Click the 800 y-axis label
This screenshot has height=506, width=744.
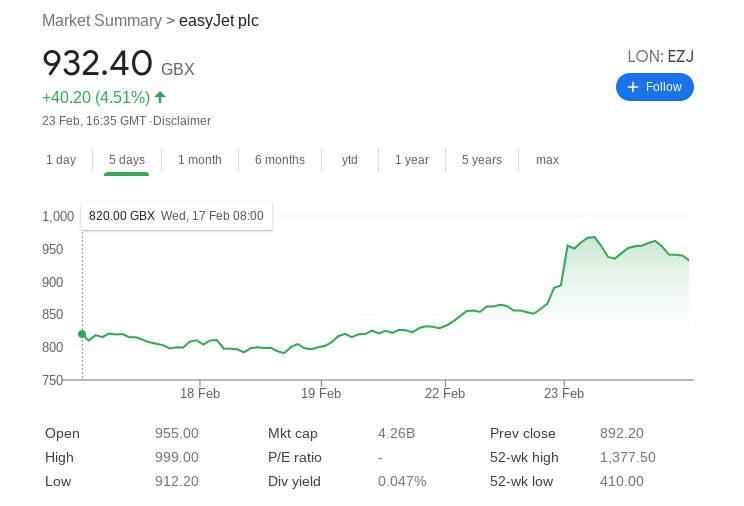coord(52,347)
